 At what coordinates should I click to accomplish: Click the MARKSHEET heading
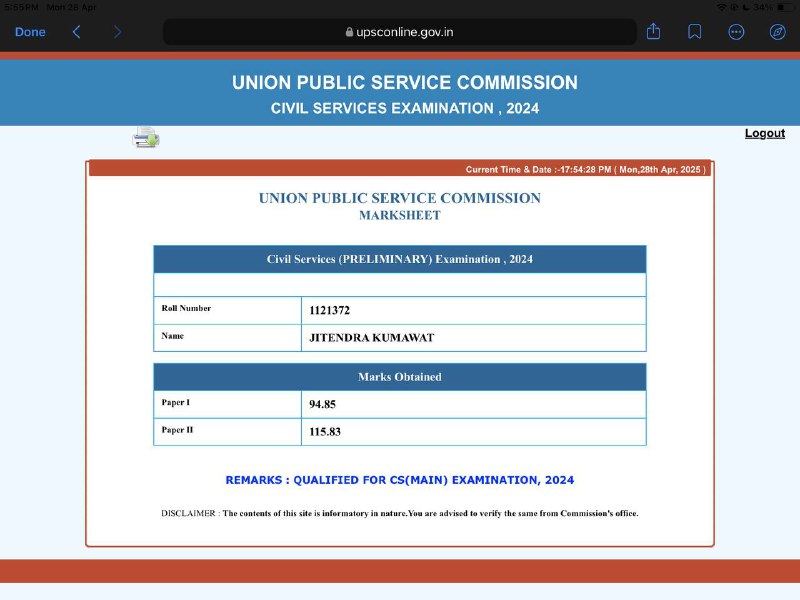[399, 215]
